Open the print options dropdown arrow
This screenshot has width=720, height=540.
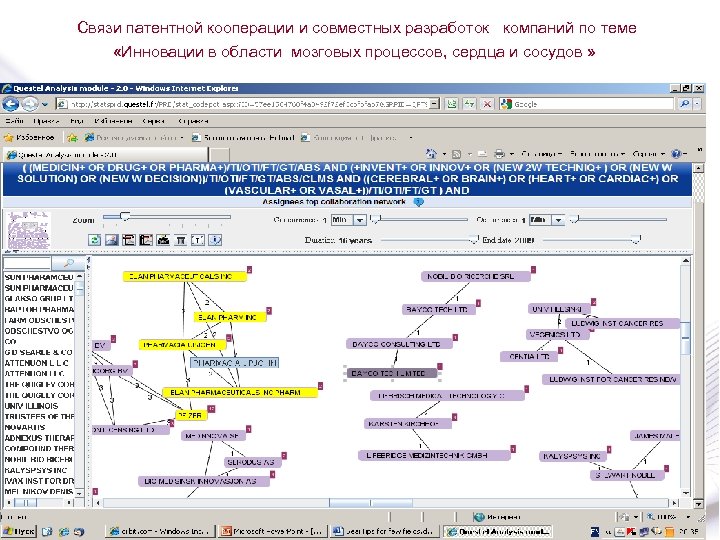[511, 154]
